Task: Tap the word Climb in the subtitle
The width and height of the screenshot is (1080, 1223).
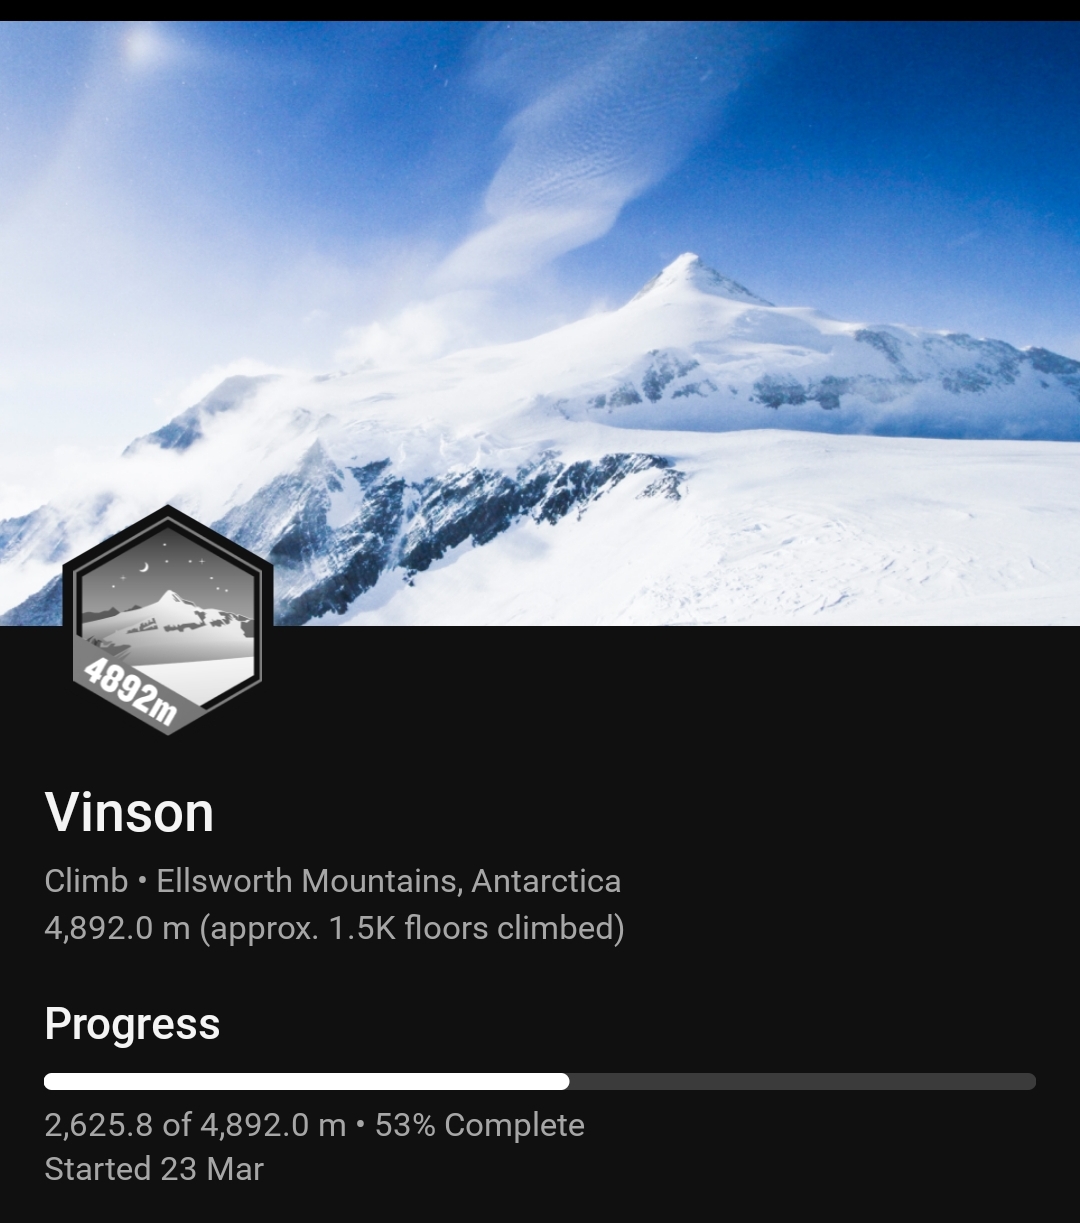Action: pyautogui.click(x=86, y=881)
